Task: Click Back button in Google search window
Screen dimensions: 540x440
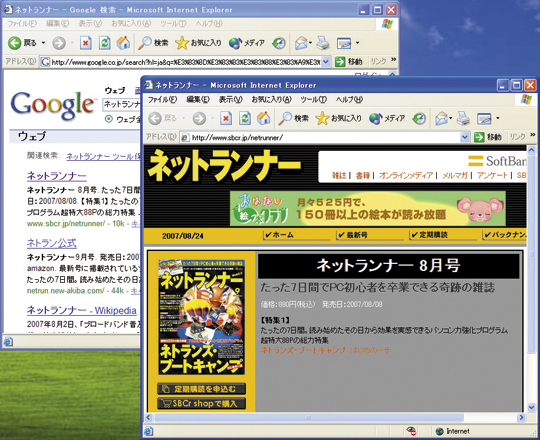Action: click(x=22, y=43)
